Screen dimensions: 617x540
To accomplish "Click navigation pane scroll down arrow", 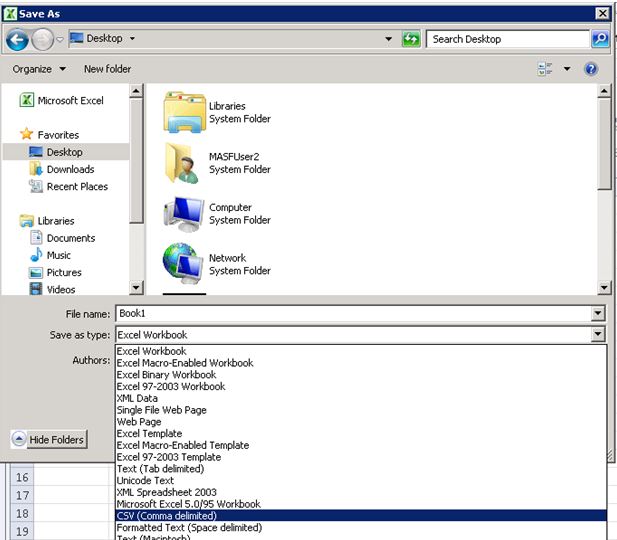I will coord(136,287).
